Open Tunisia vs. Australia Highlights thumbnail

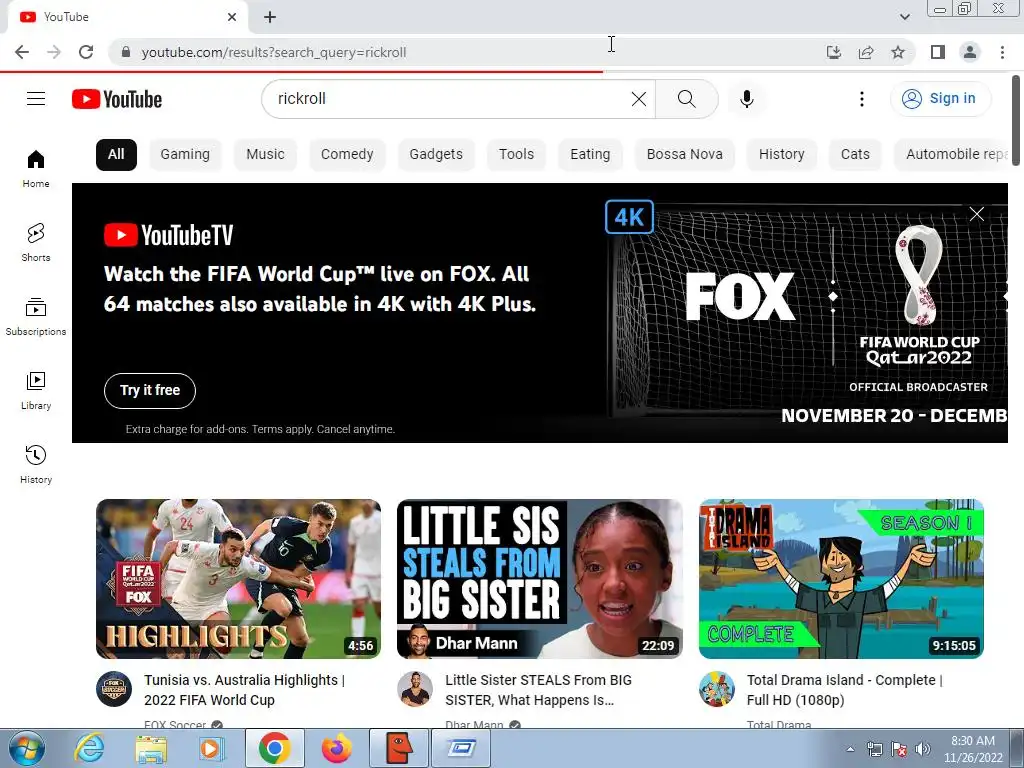238,579
